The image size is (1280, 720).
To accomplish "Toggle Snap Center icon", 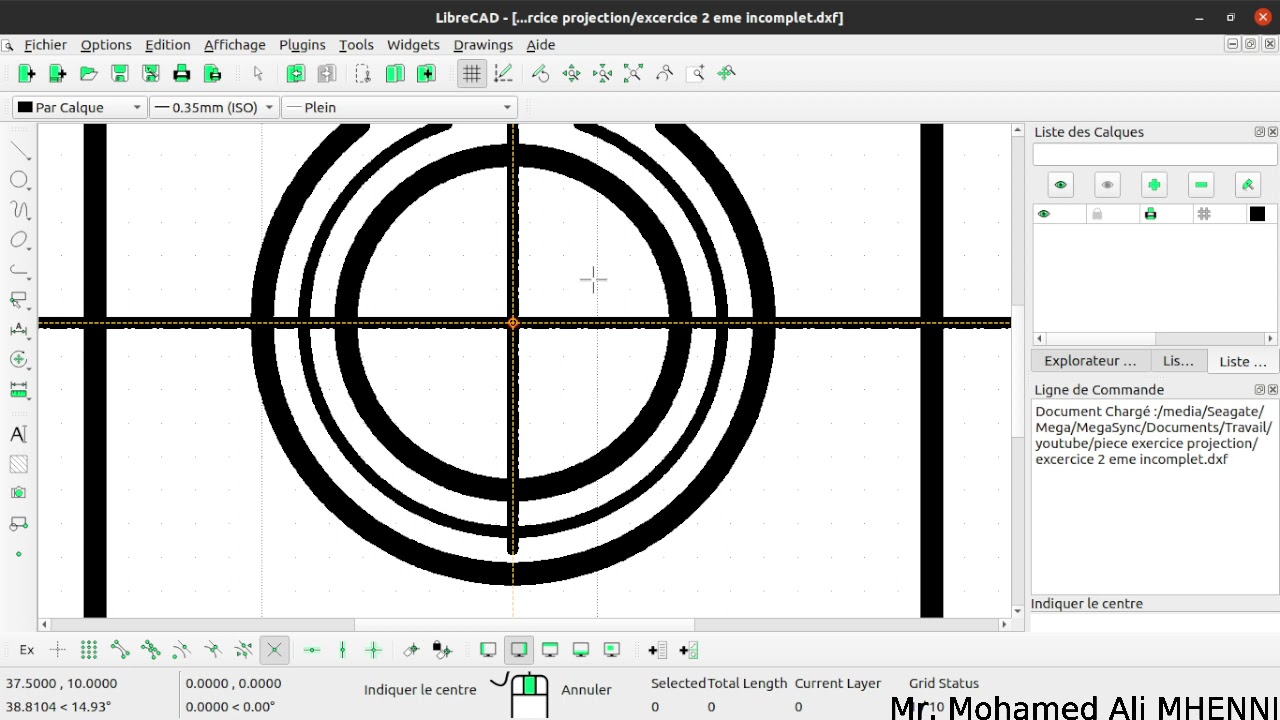I will [x=182, y=650].
